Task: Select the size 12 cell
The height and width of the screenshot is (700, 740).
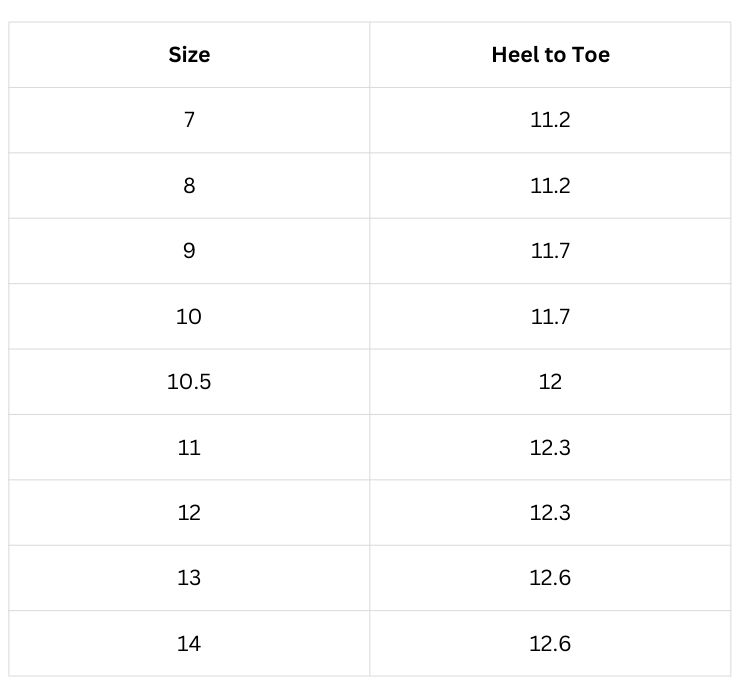Action: [189, 513]
